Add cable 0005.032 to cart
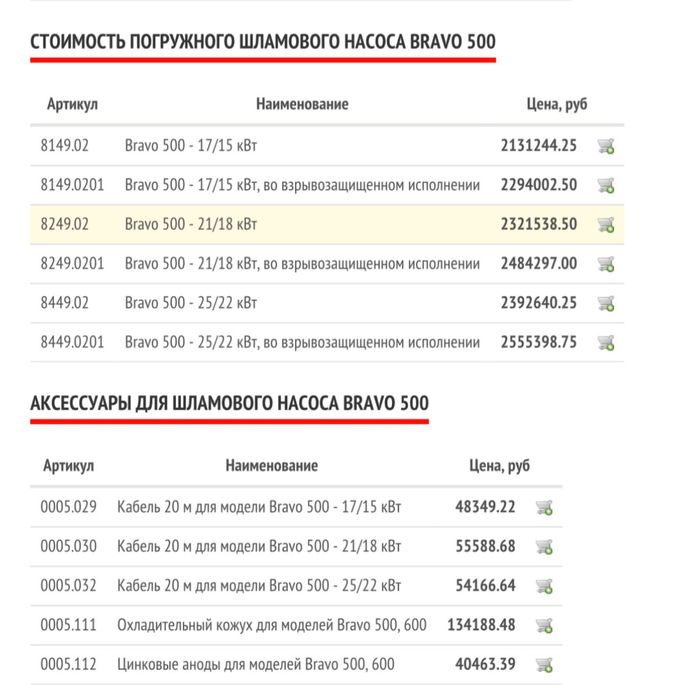689x700 pixels. [544, 586]
